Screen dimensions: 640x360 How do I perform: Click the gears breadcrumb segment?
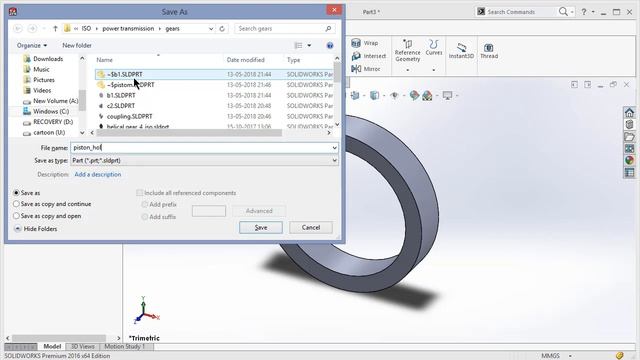coord(172,29)
